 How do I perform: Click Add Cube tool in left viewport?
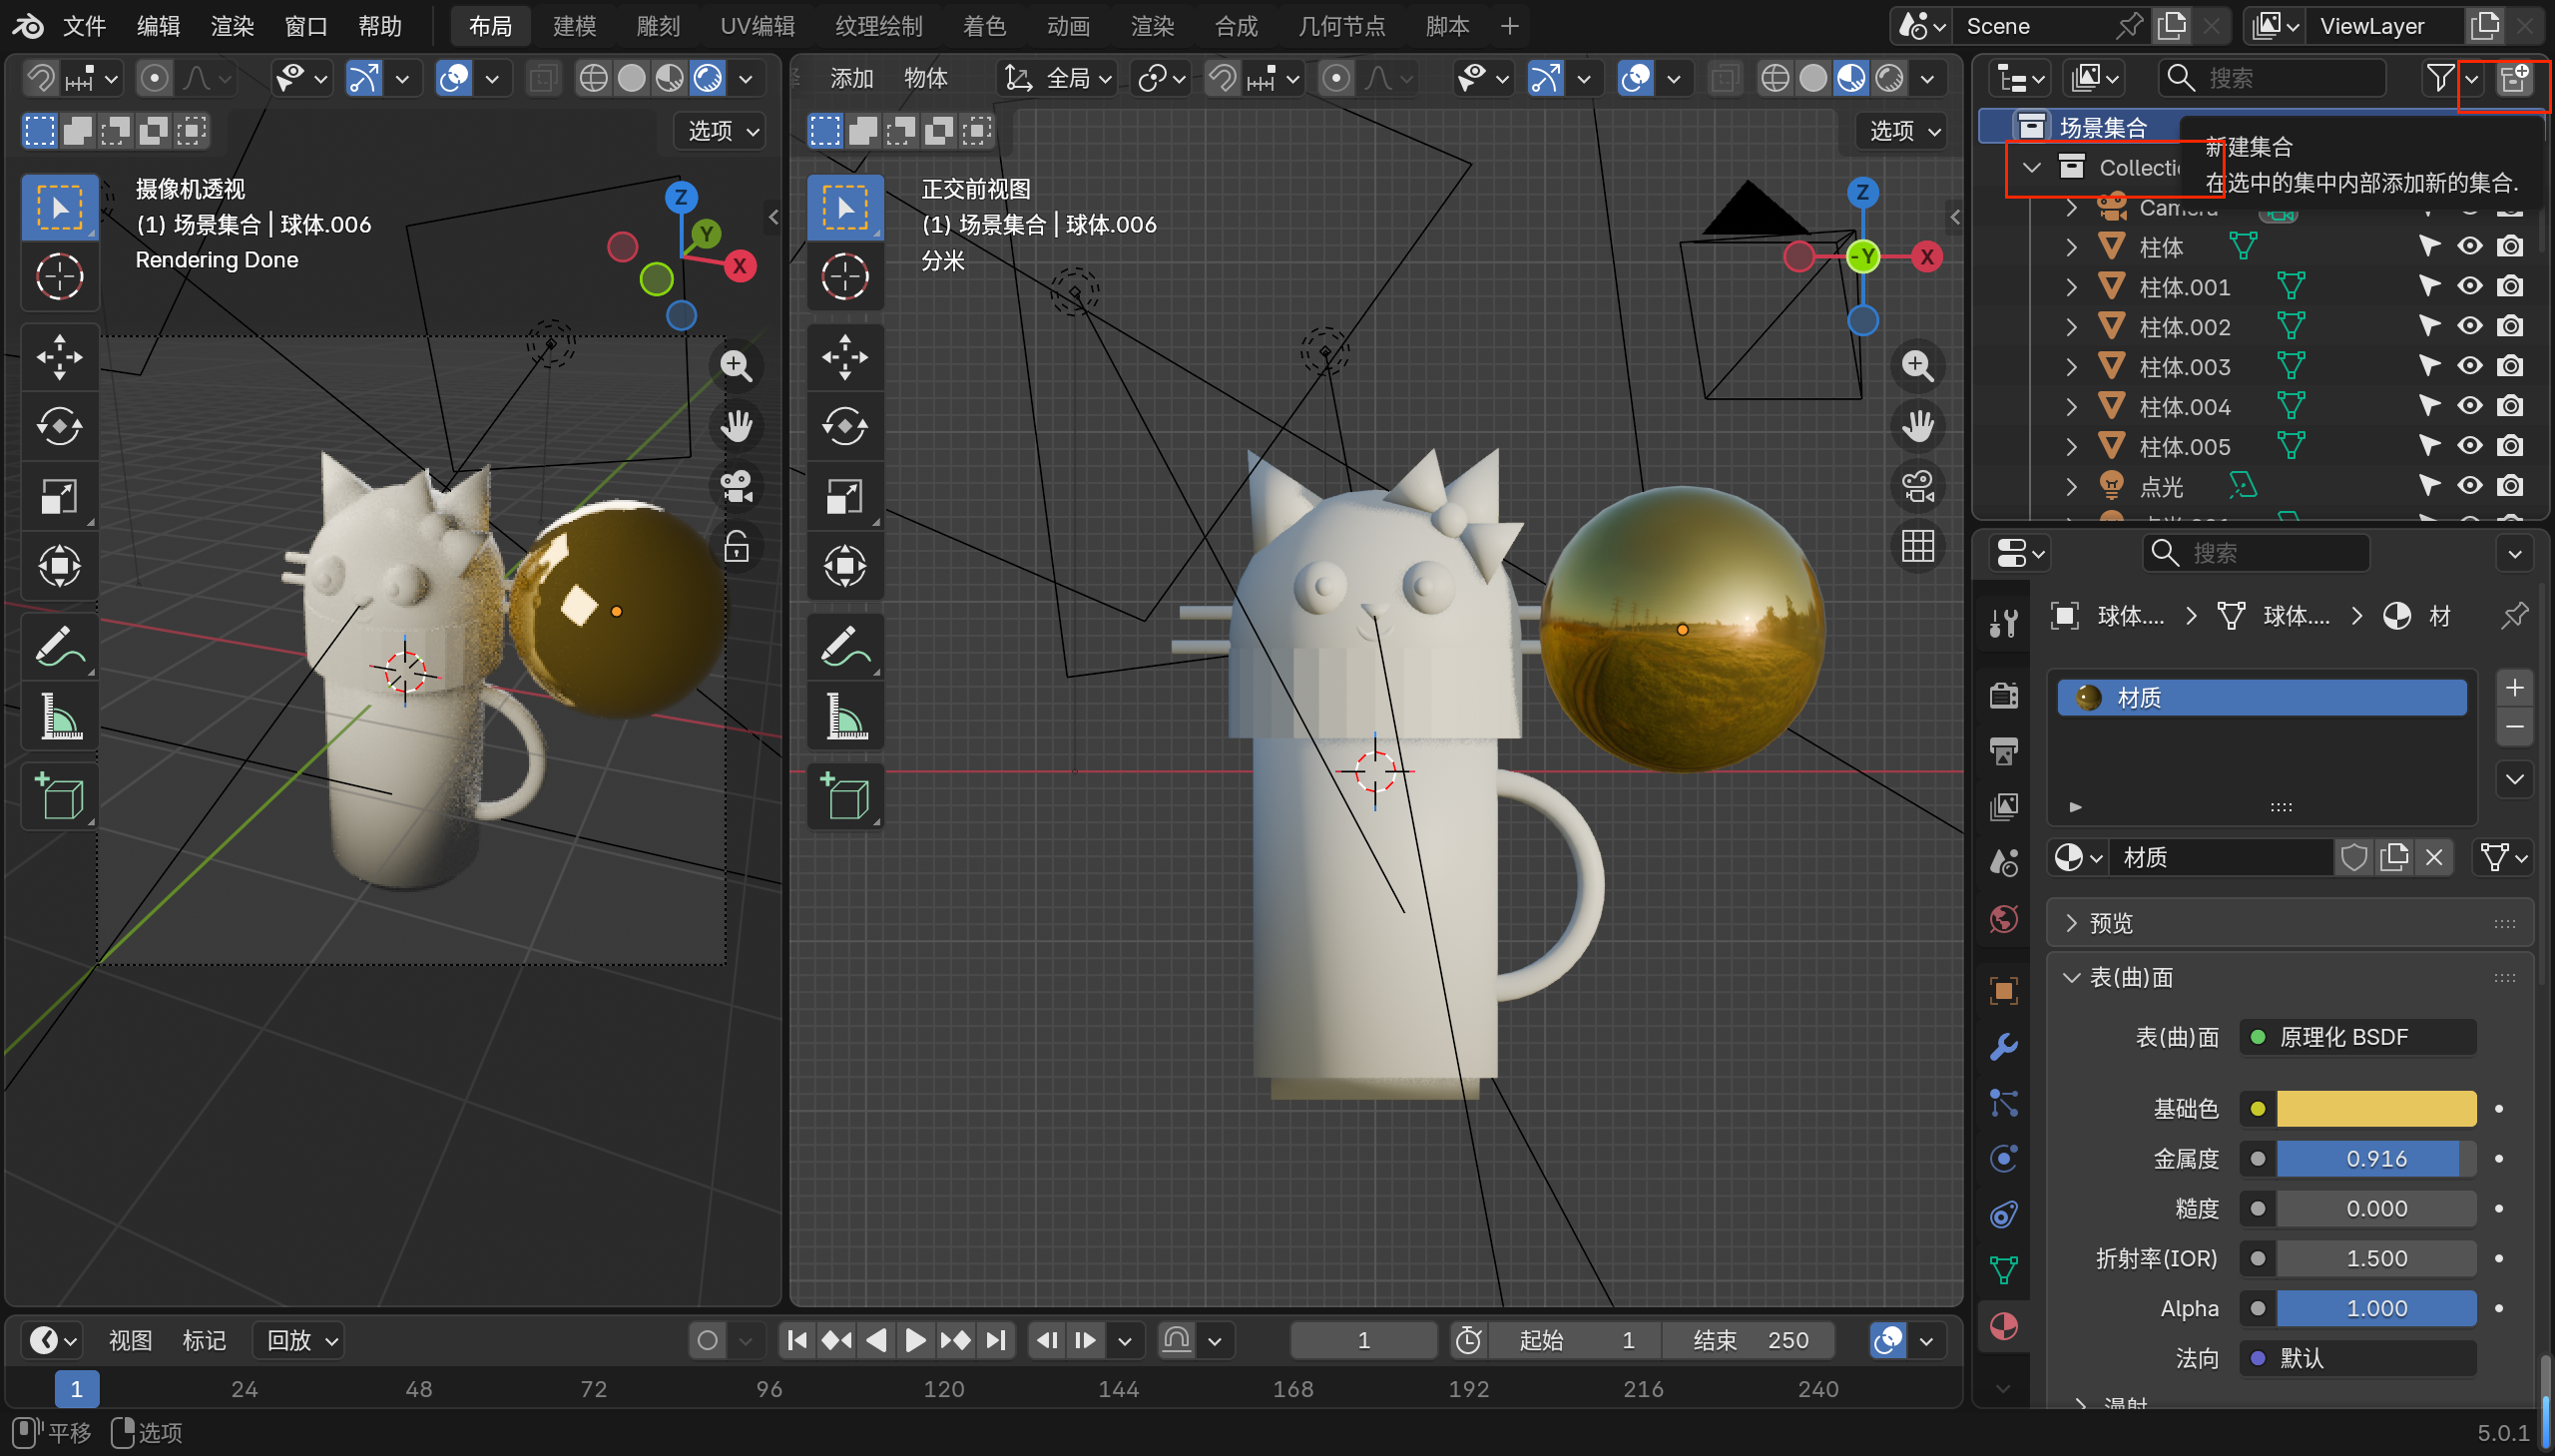tap(59, 797)
